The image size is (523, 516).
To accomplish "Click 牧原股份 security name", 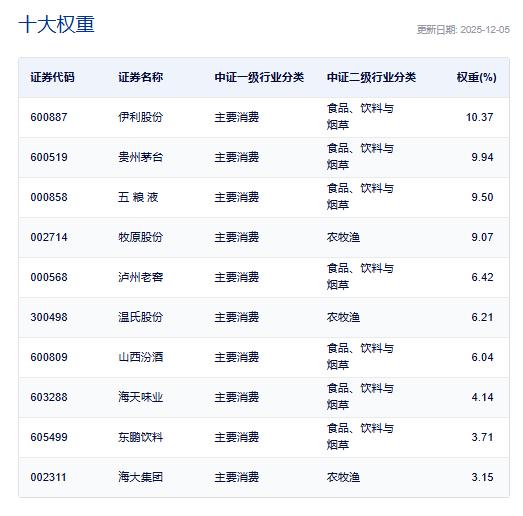I will 140,237.
